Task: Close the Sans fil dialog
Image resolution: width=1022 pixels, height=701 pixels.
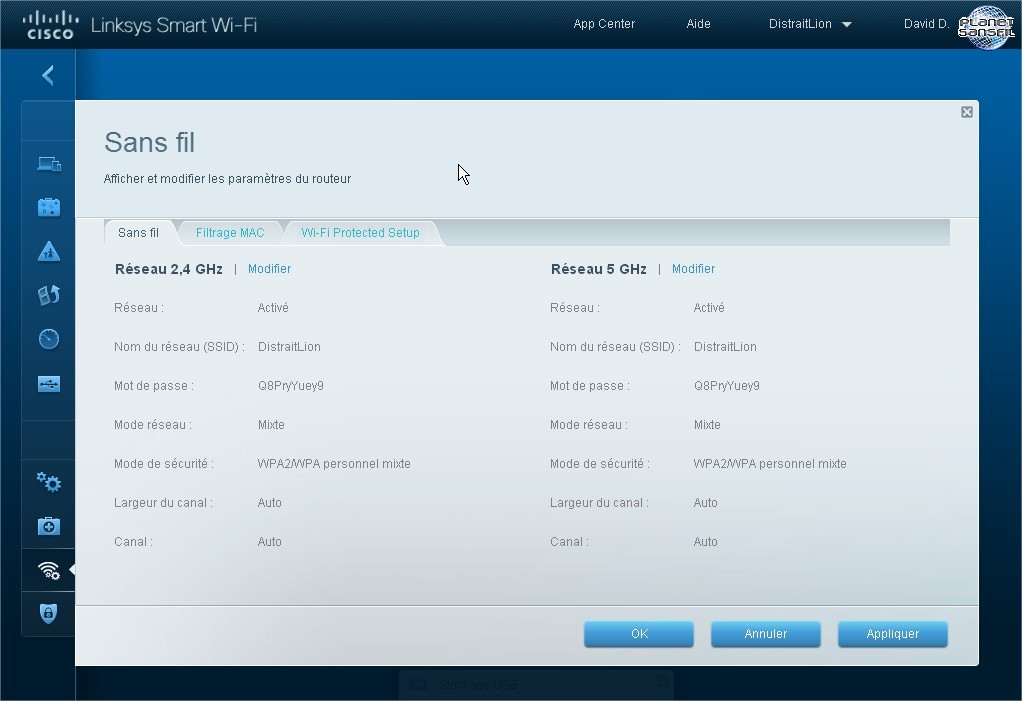Action: (967, 112)
